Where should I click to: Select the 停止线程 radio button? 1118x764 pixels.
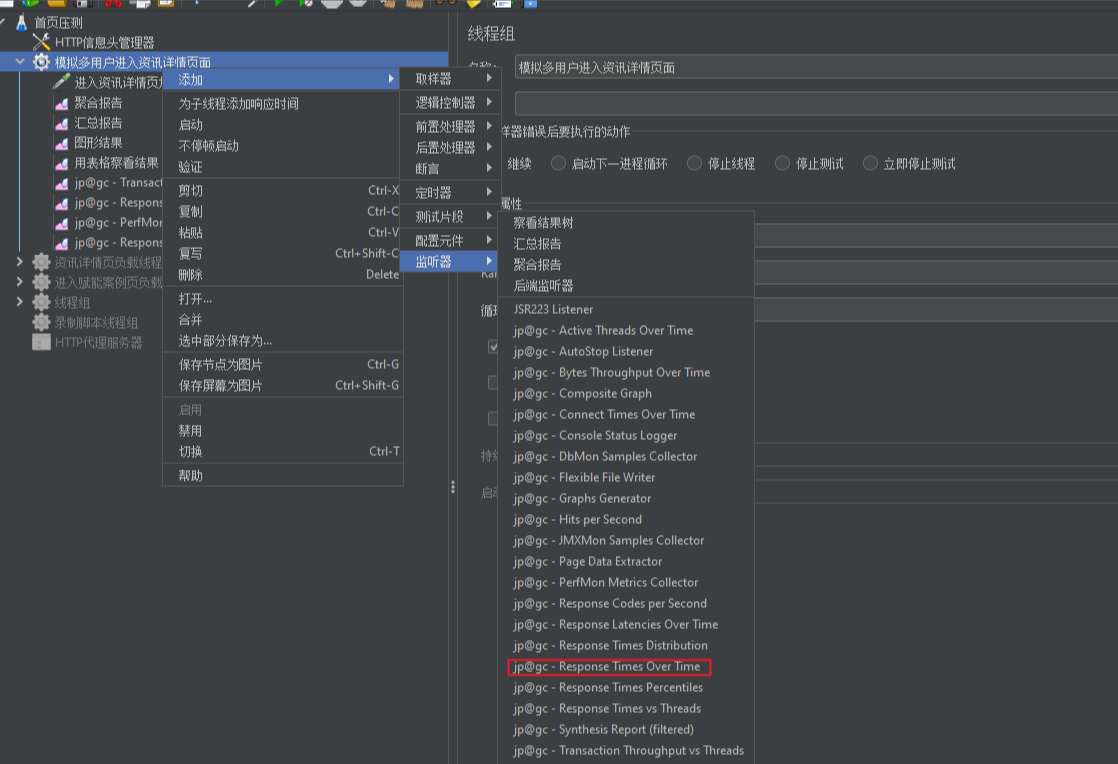[x=694, y=163]
